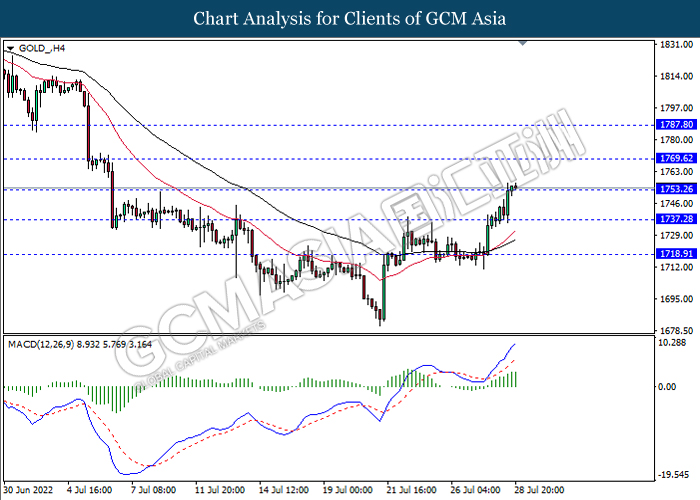Click the 11 Jul 20:00 time label
700x500 pixels.
coord(220,490)
